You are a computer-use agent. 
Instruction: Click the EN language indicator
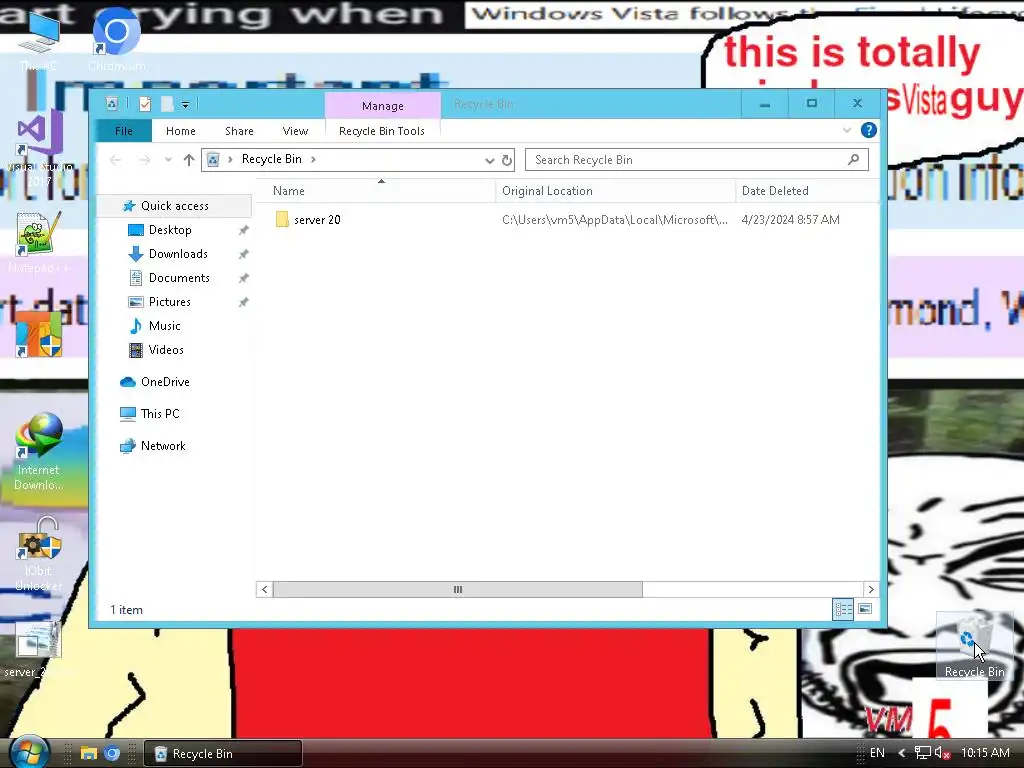coord(877,753)
